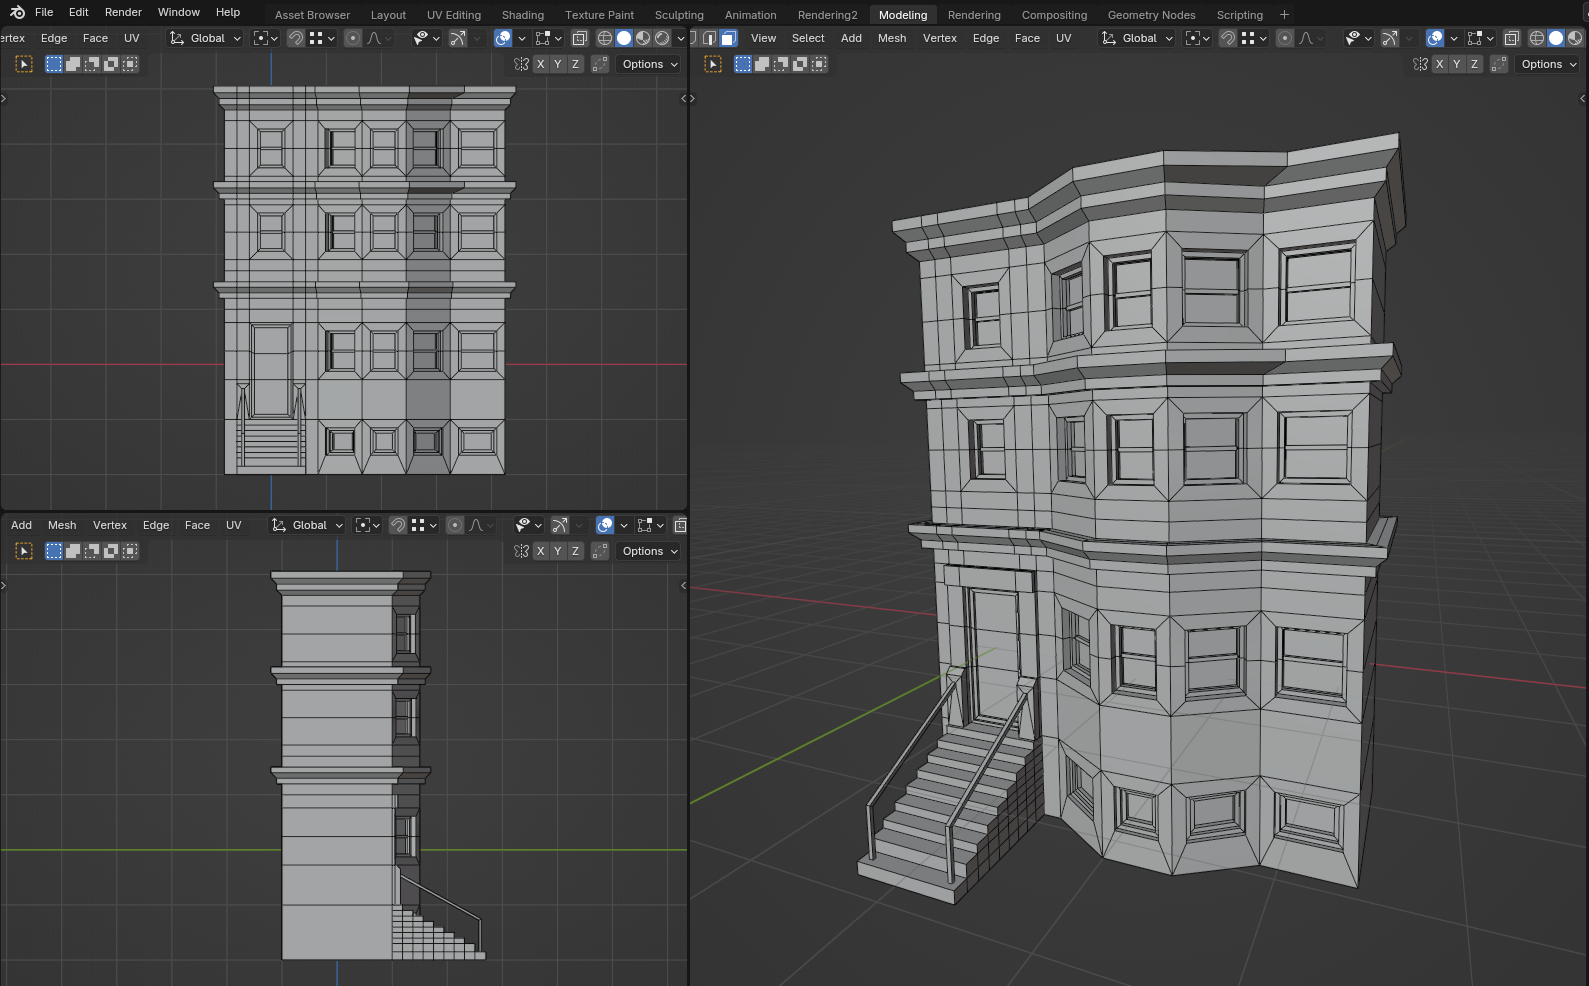Open pivot point dropdown in top-left viewport
Screen dimensions: 1589x986
(265, 38)
